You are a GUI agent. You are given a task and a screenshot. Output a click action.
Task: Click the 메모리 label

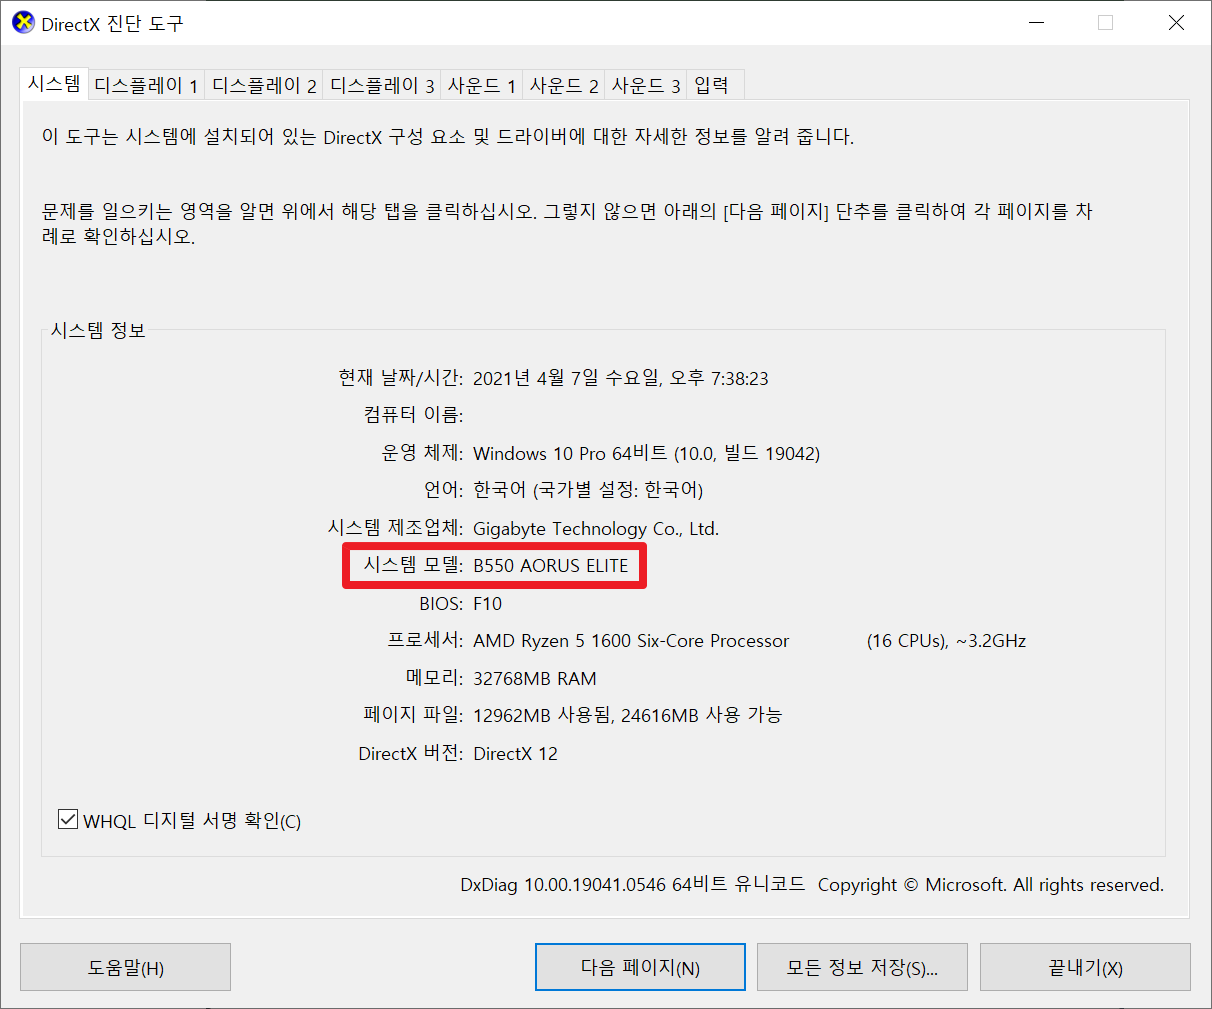coord(434,677)
